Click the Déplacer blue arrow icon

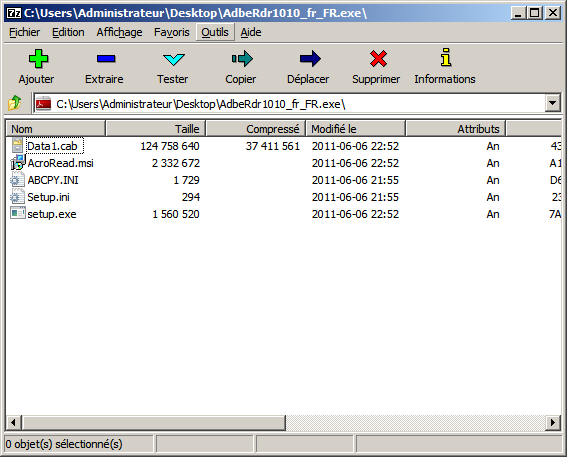tap(310, 59)
